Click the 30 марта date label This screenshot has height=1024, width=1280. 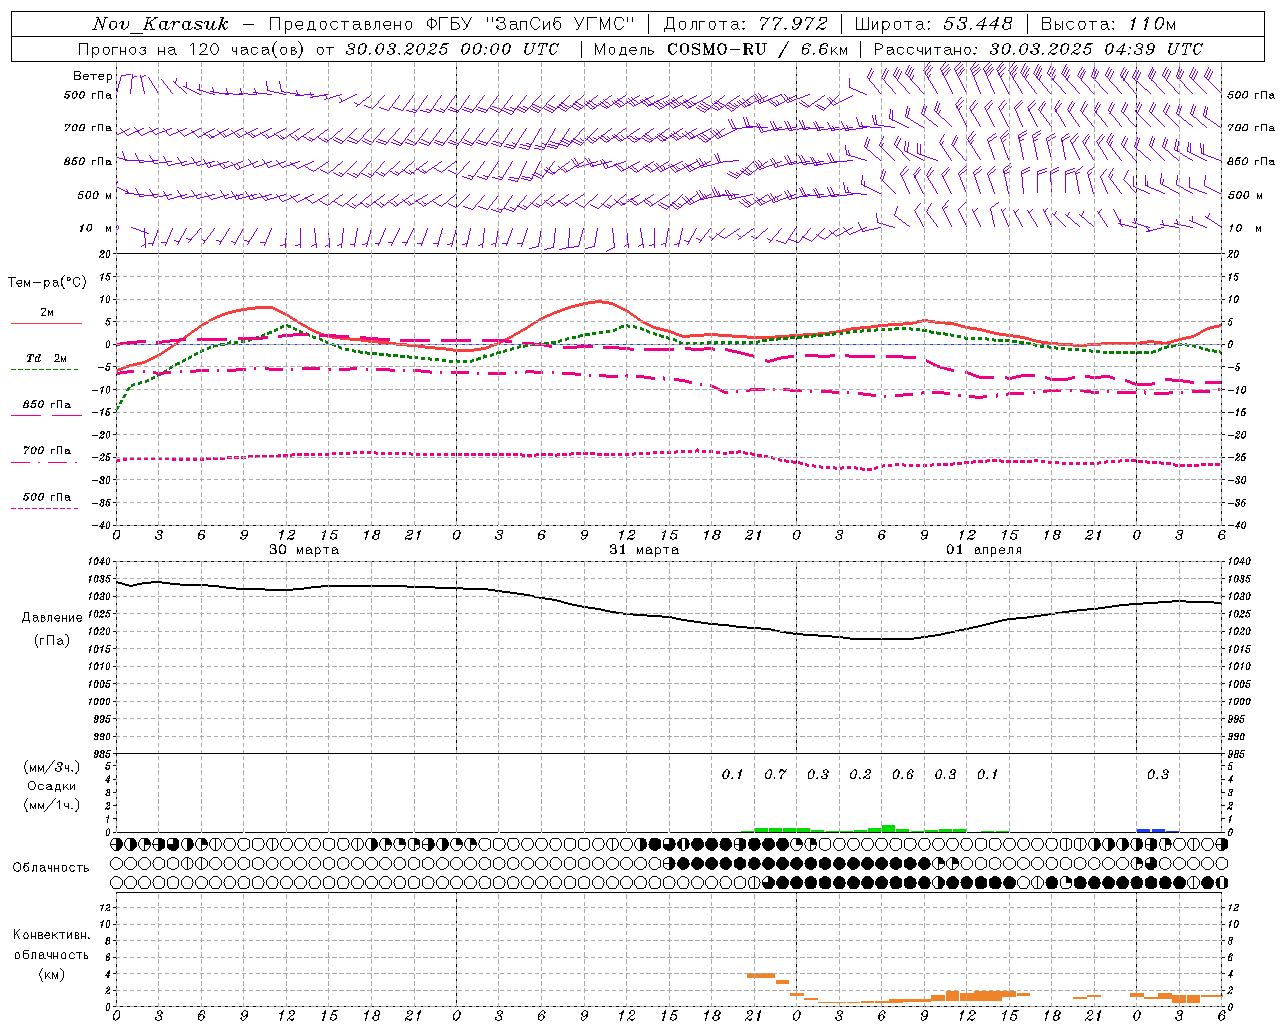tap(304, 550)
